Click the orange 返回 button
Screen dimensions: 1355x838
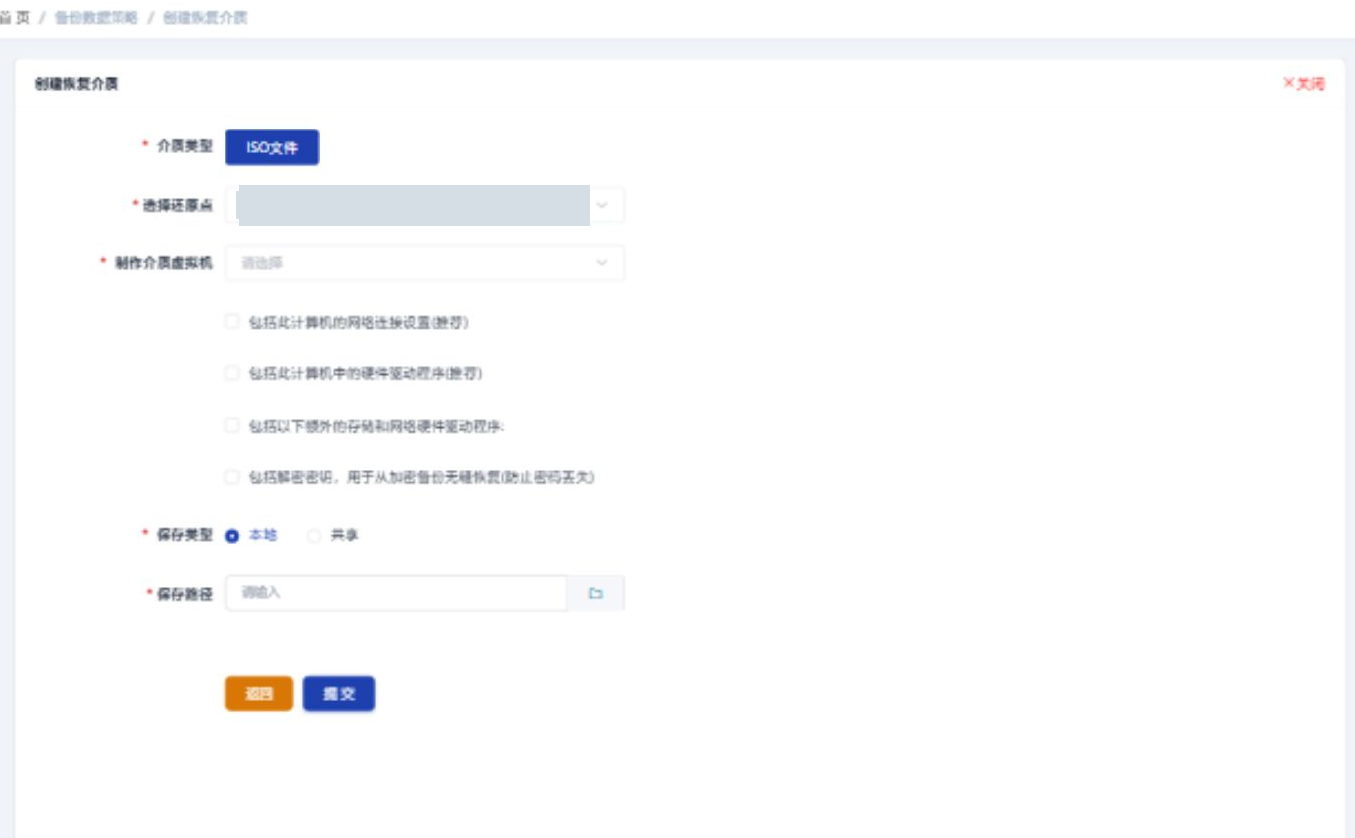pos(259,694)
